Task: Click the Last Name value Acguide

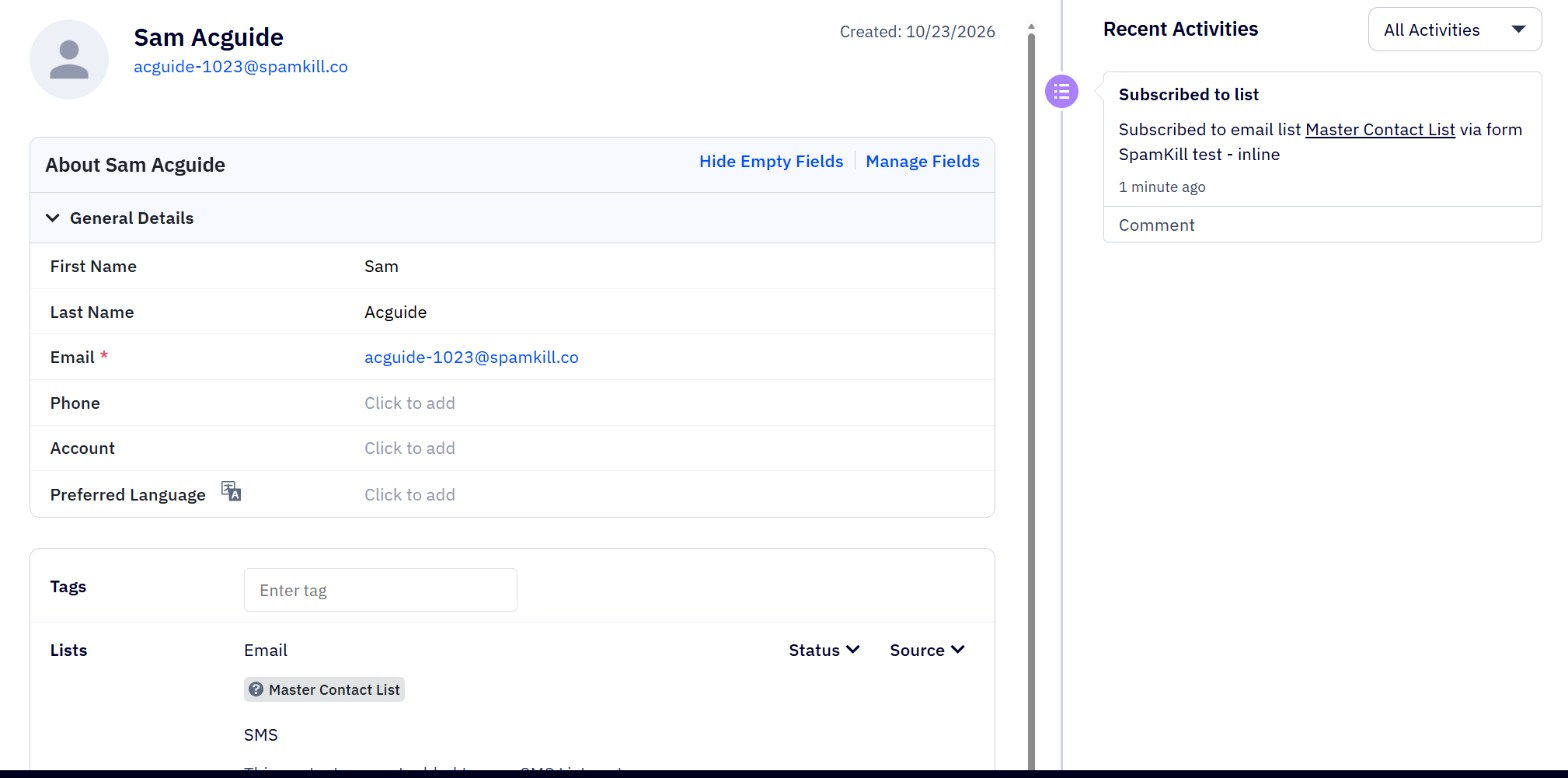Action: tap(395, 312)
